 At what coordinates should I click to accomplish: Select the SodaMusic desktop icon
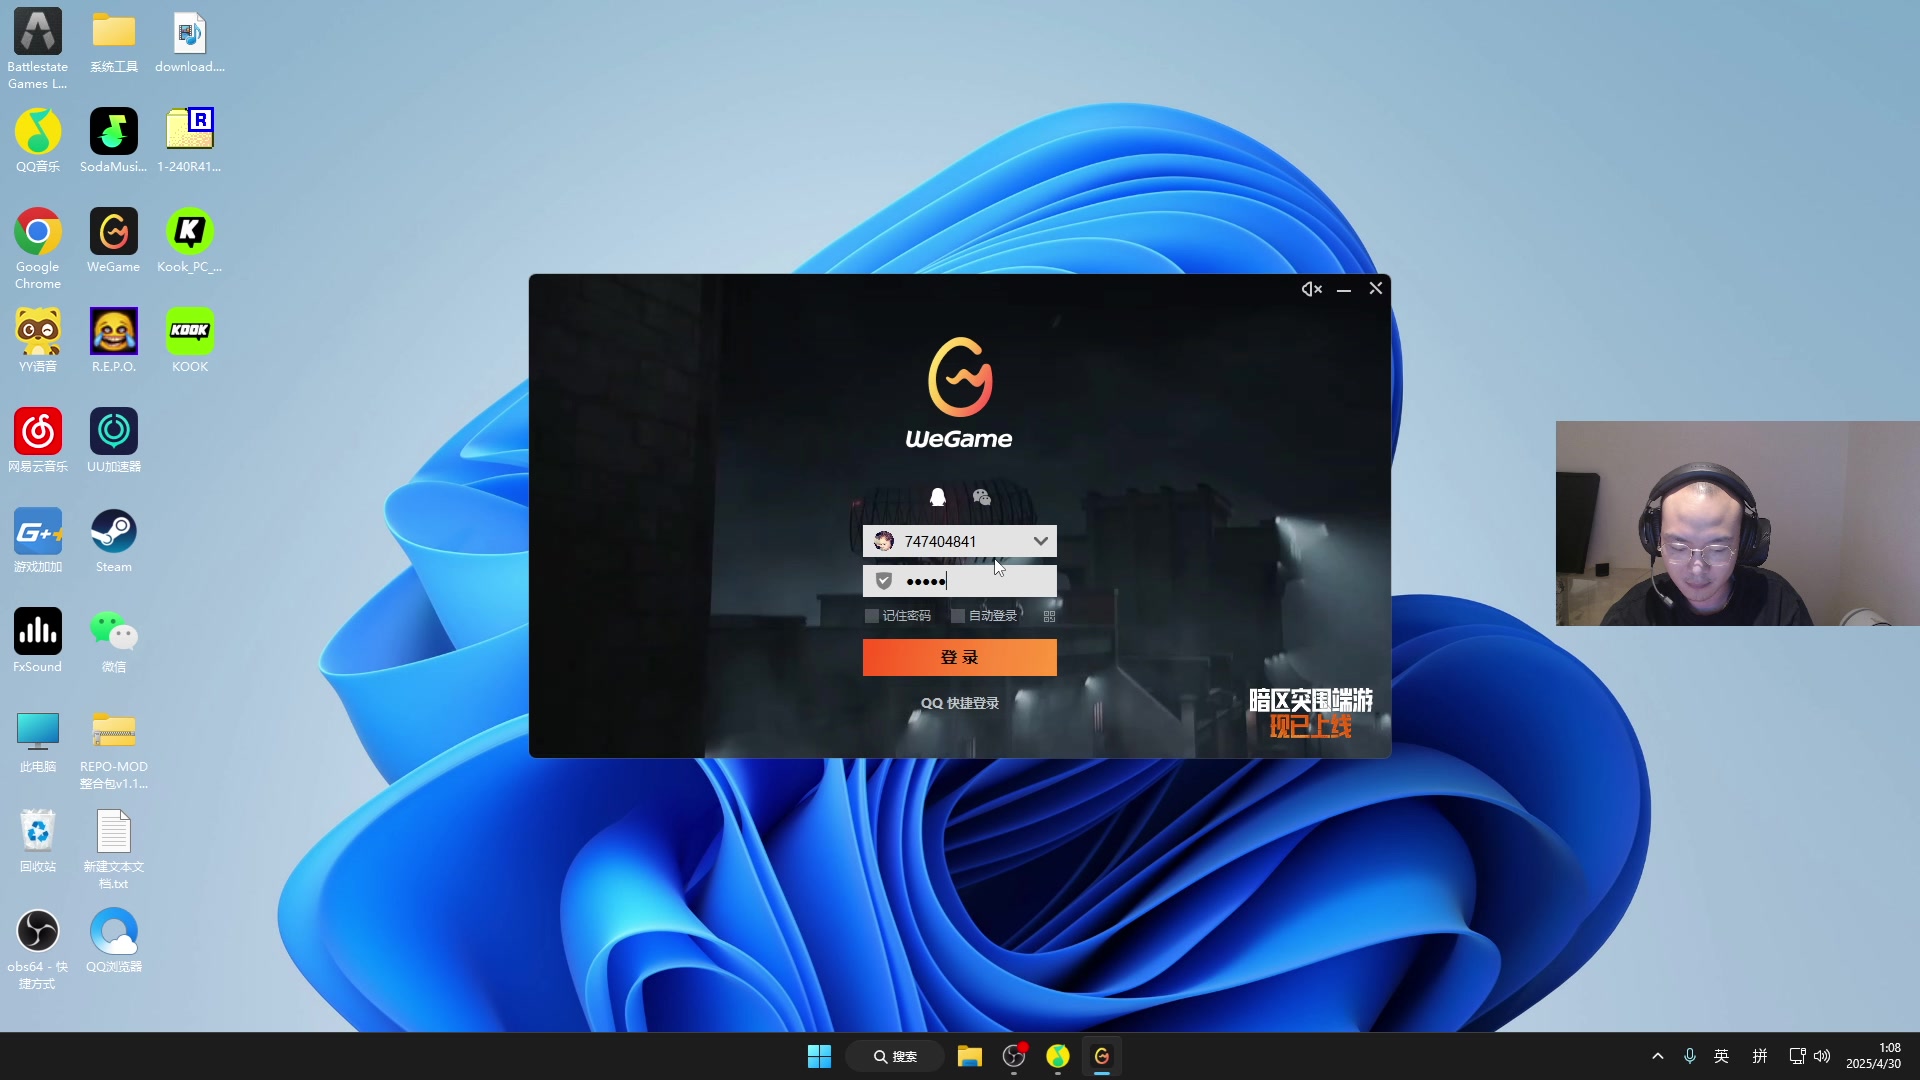coord(114,141)
